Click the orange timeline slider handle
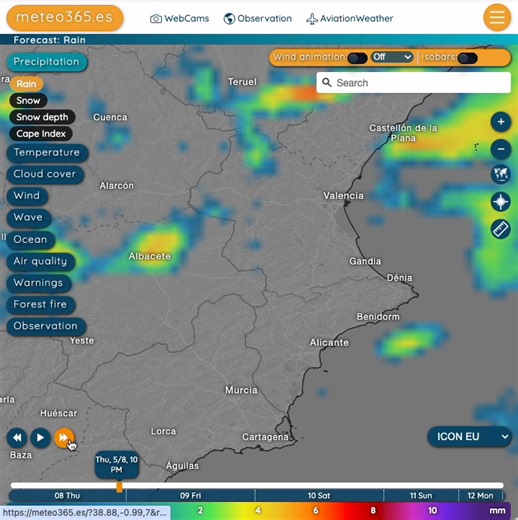This screenshot has height=520, width=518. (x=119, y=487)
